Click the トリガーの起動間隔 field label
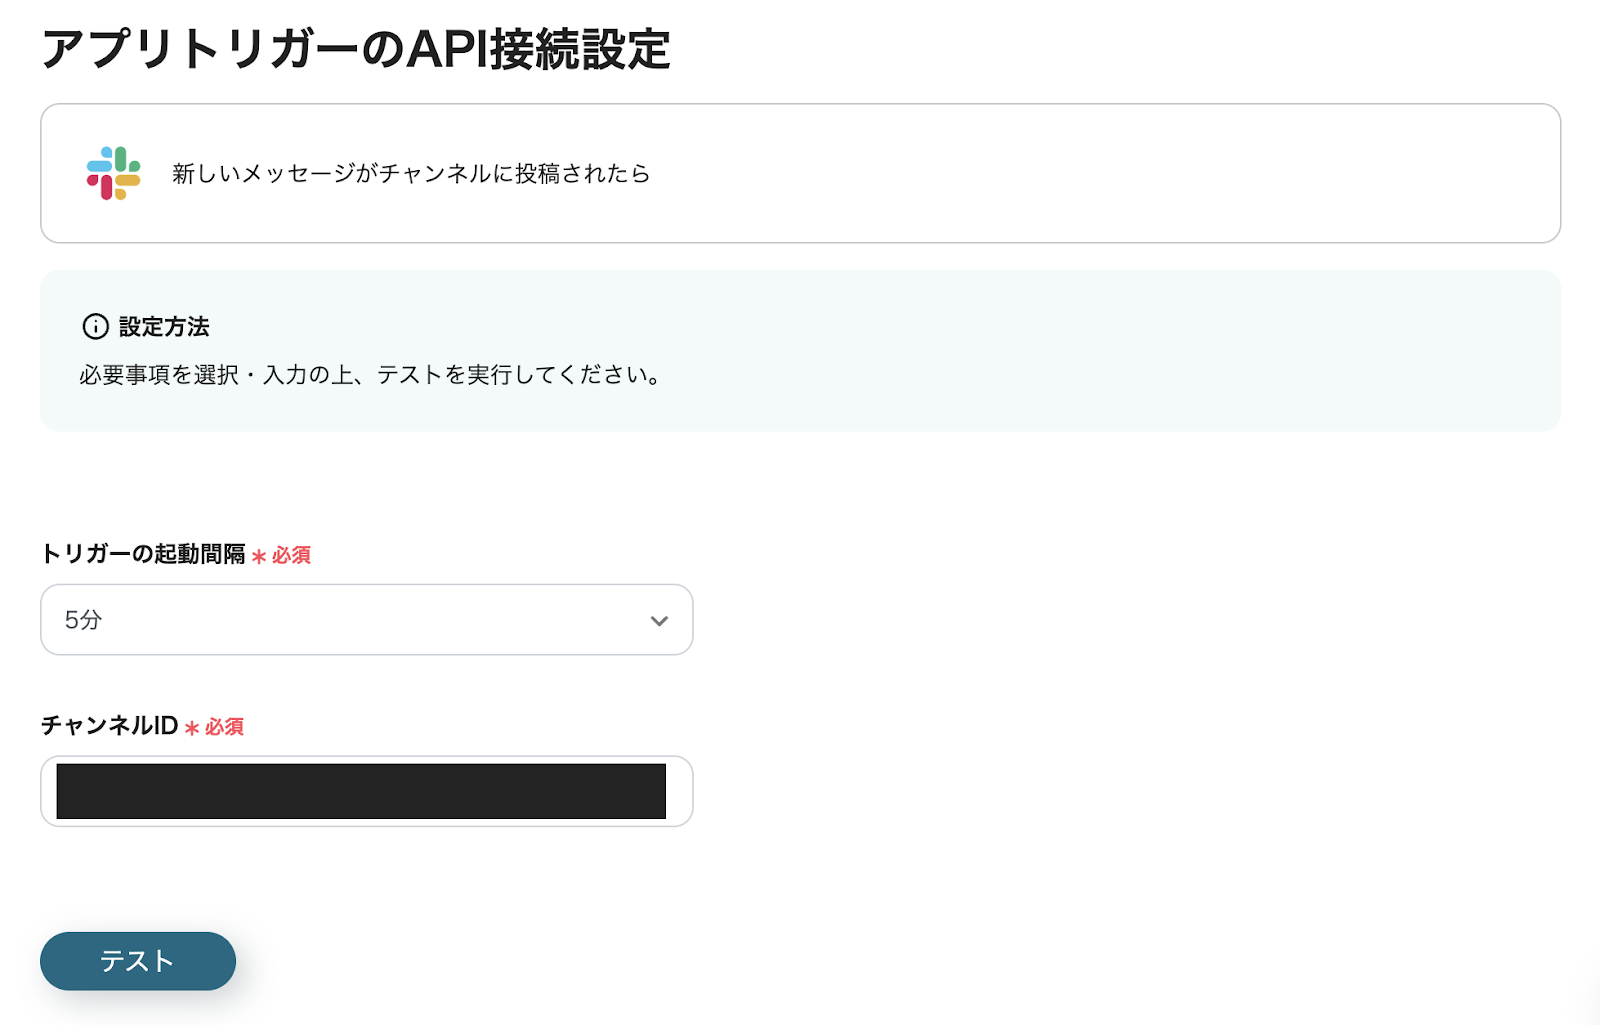 click(143, 554)
